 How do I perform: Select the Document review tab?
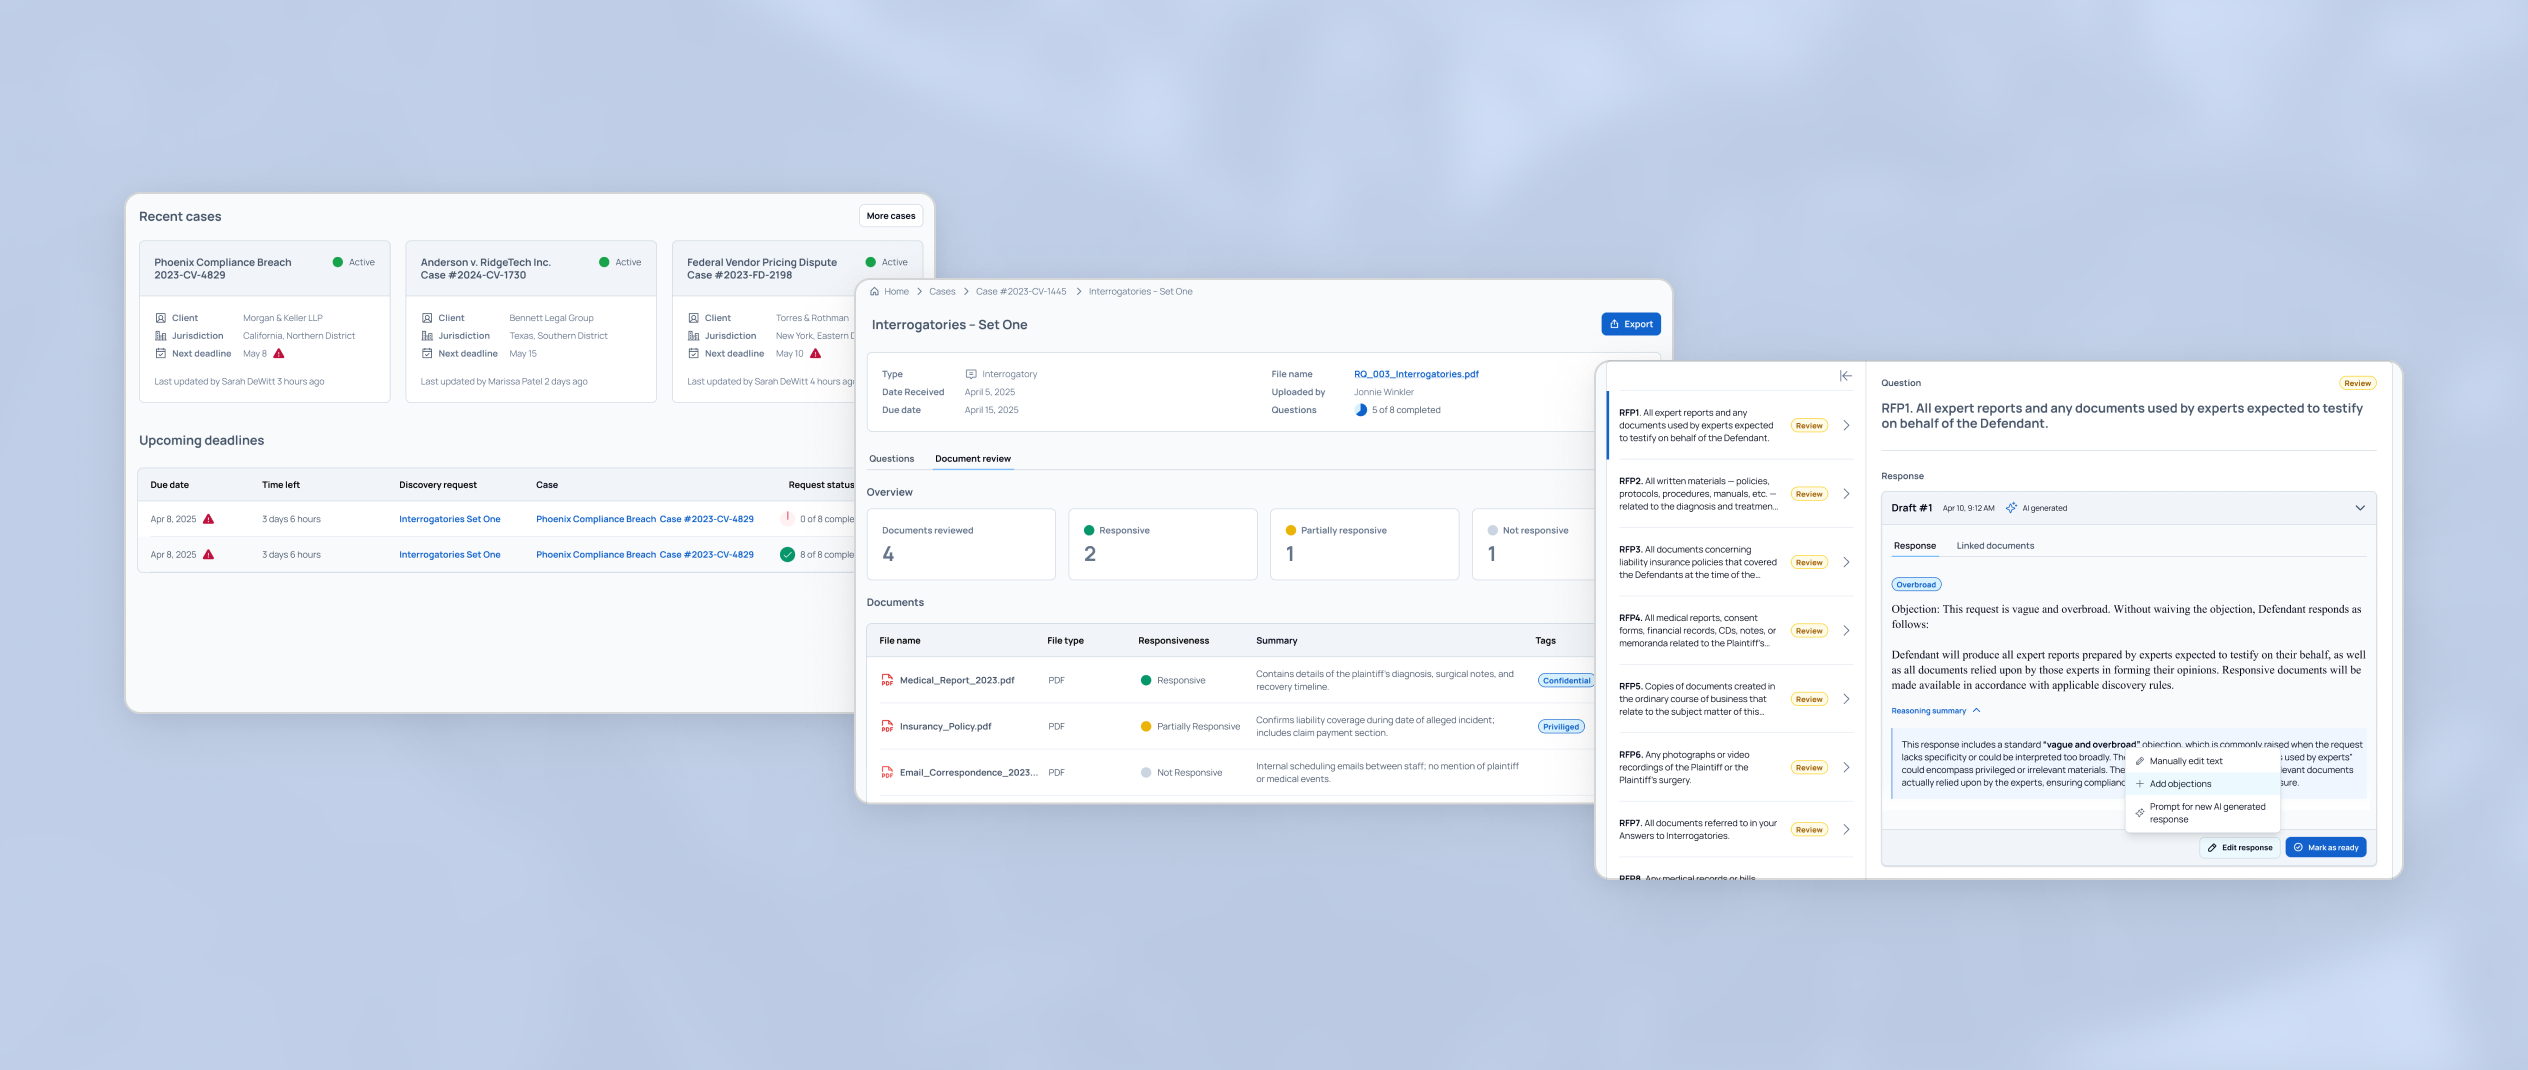point(973,459)
